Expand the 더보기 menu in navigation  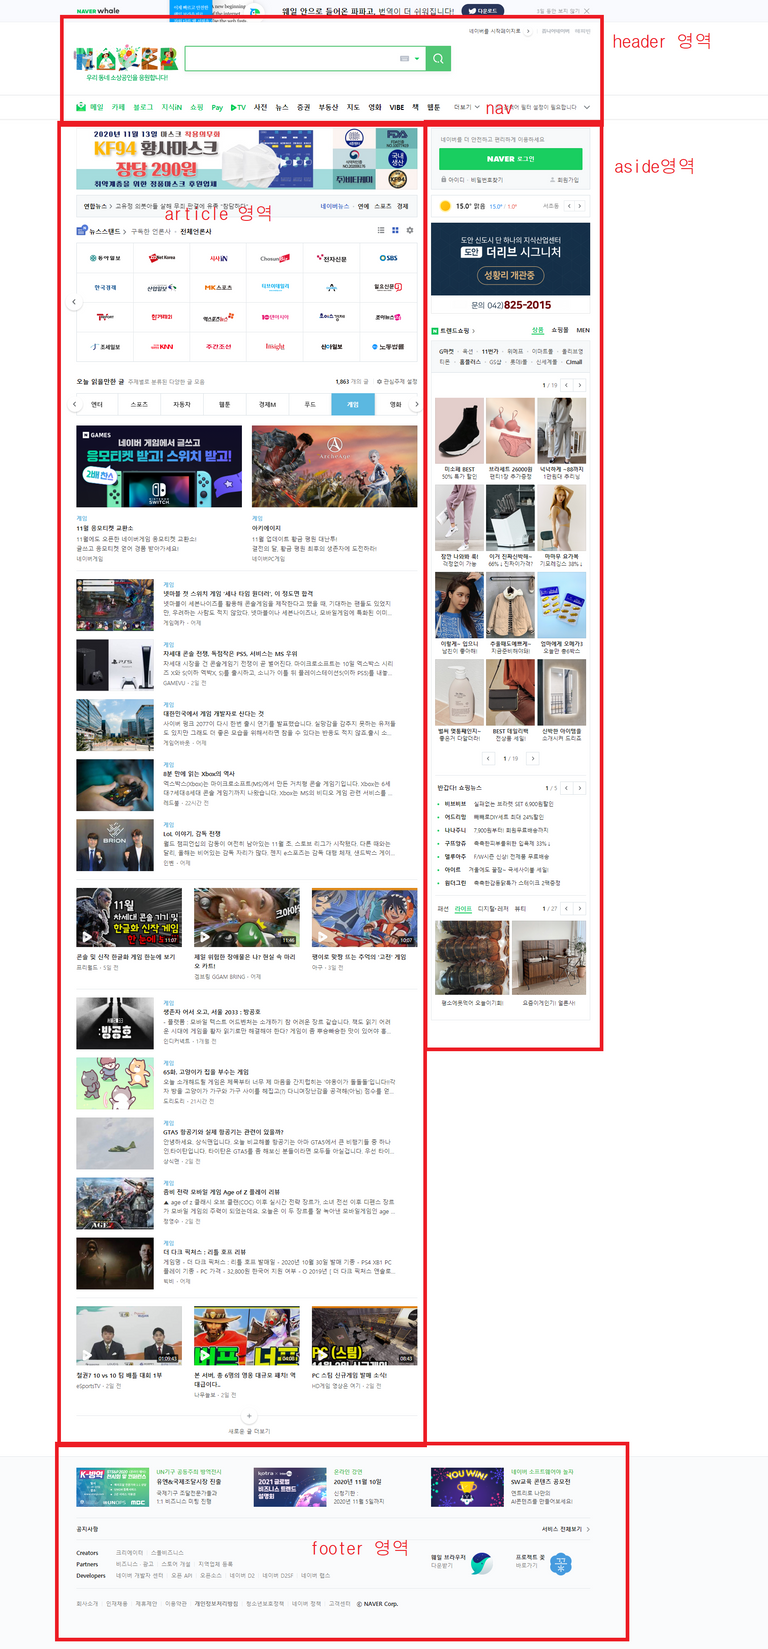point(467,107)
